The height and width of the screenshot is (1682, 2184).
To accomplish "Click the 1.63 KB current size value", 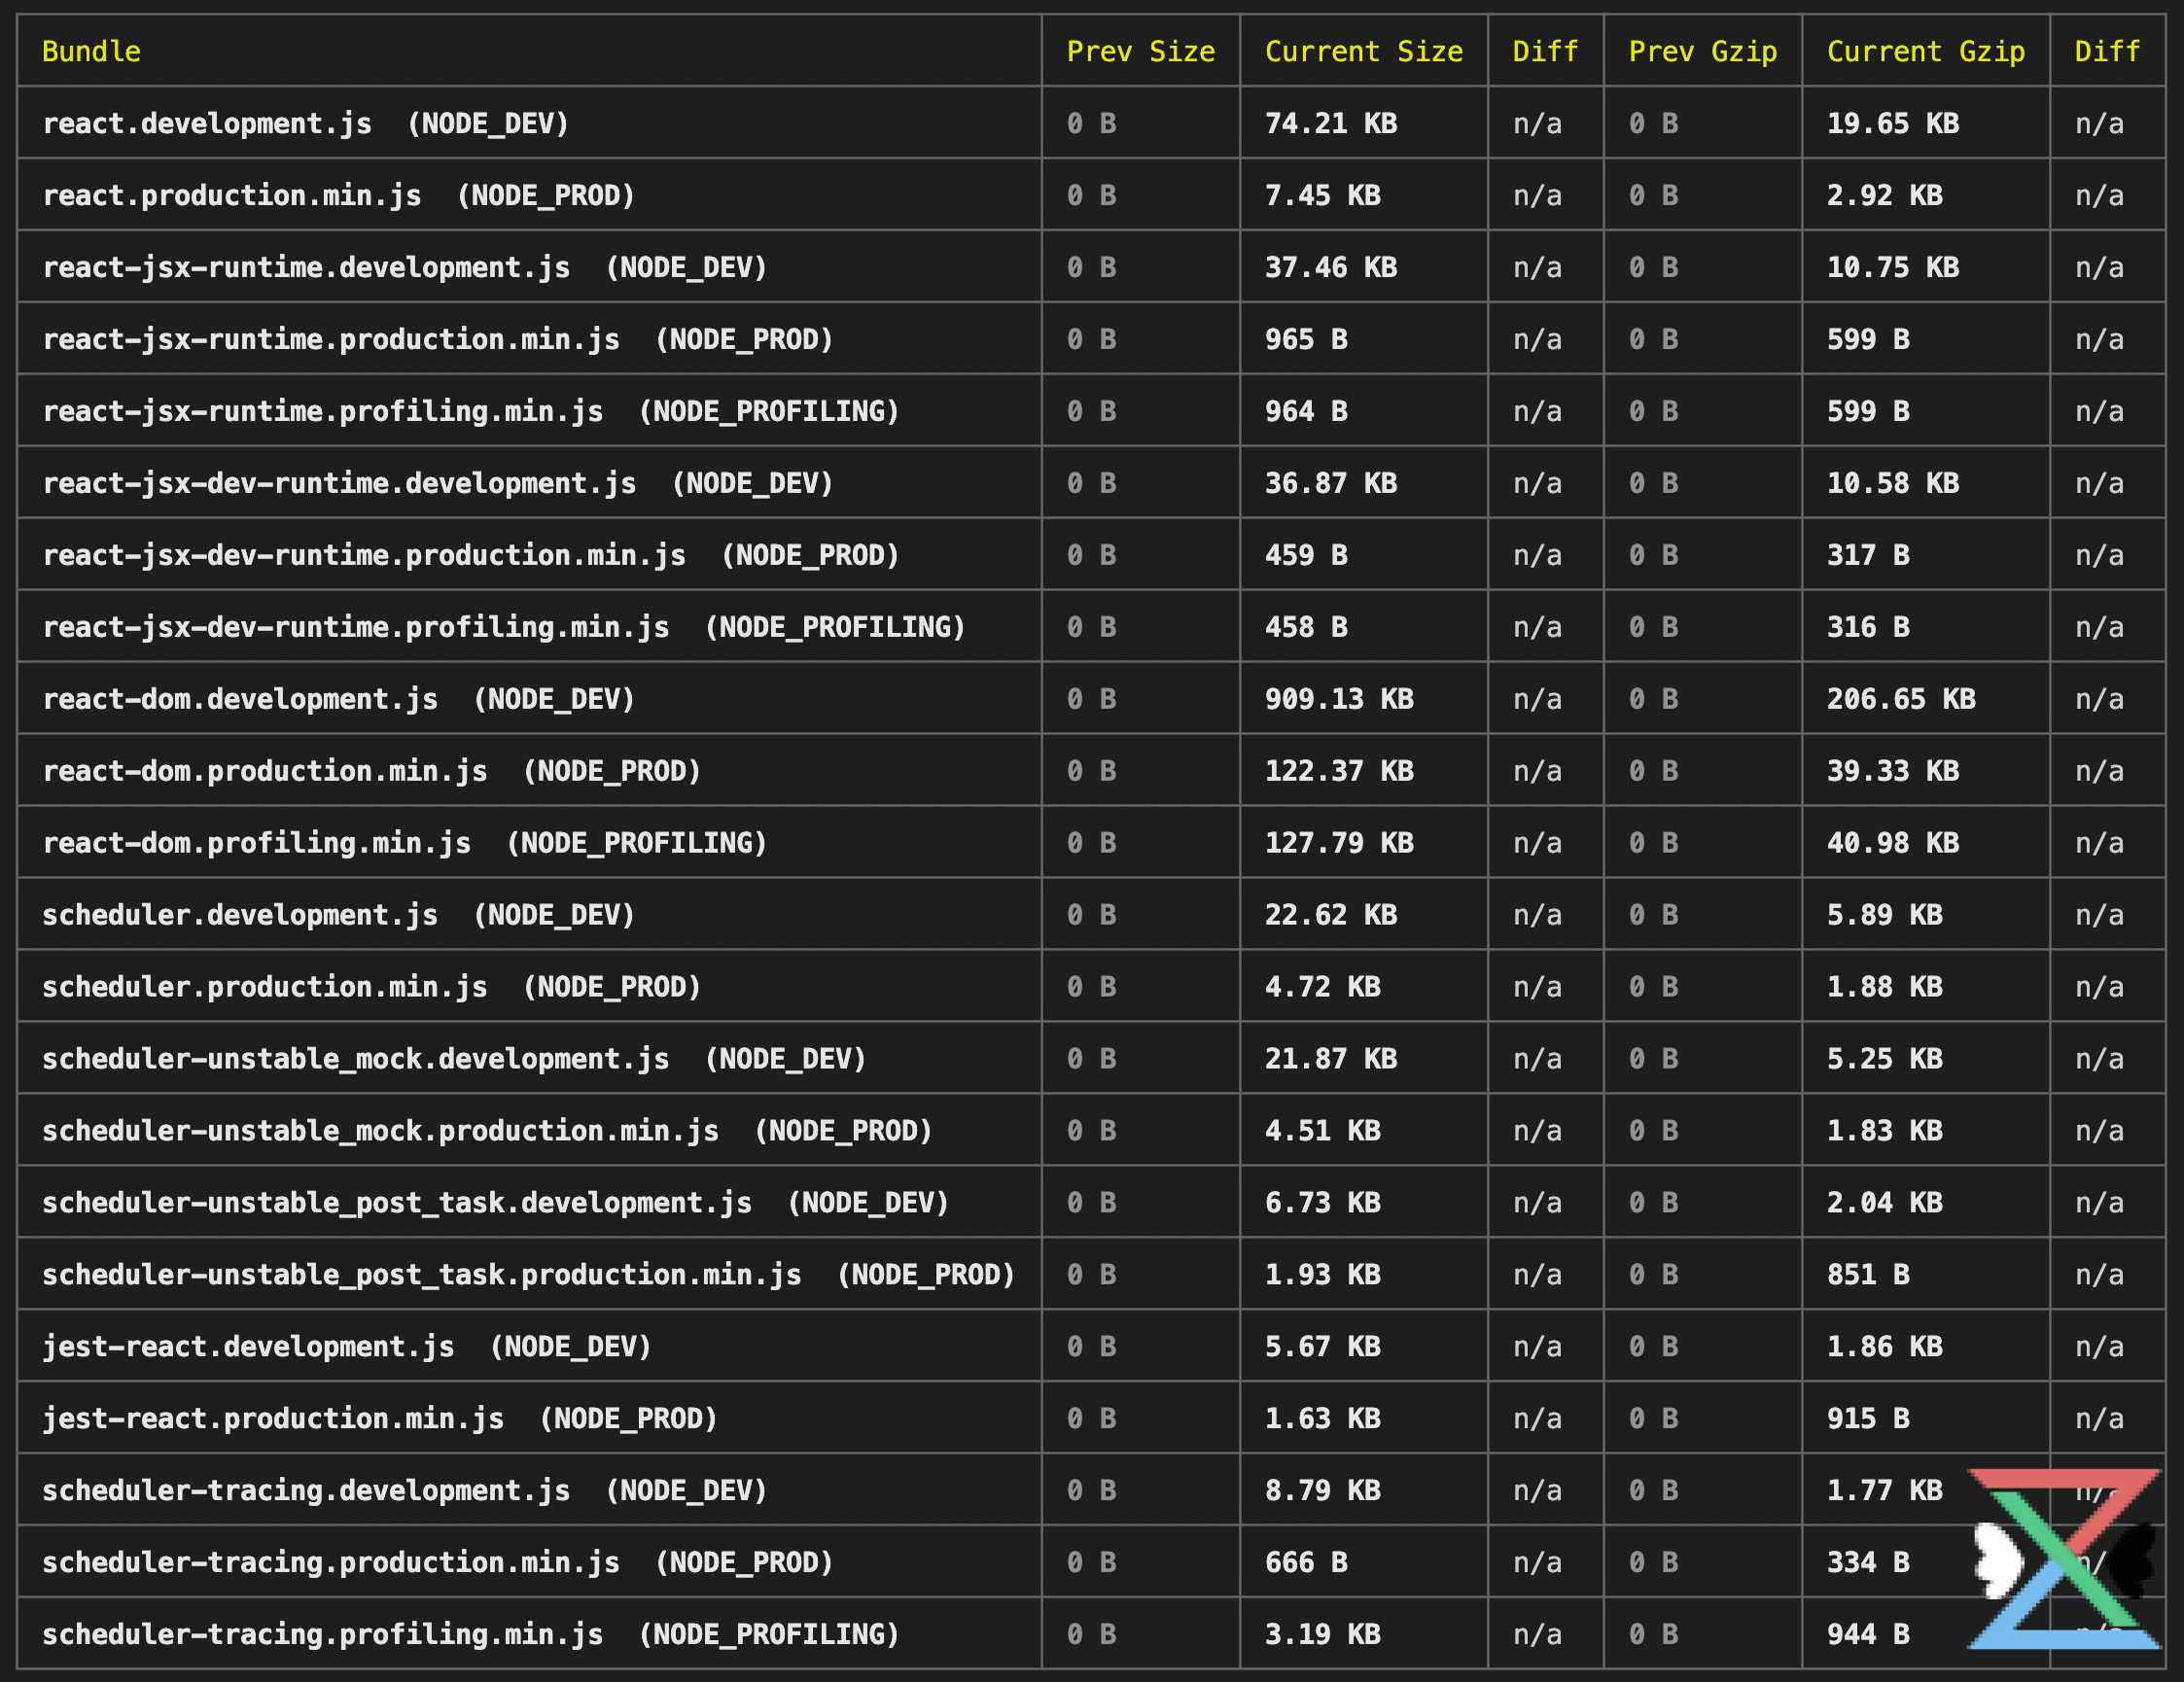I will (1323, 1419).
